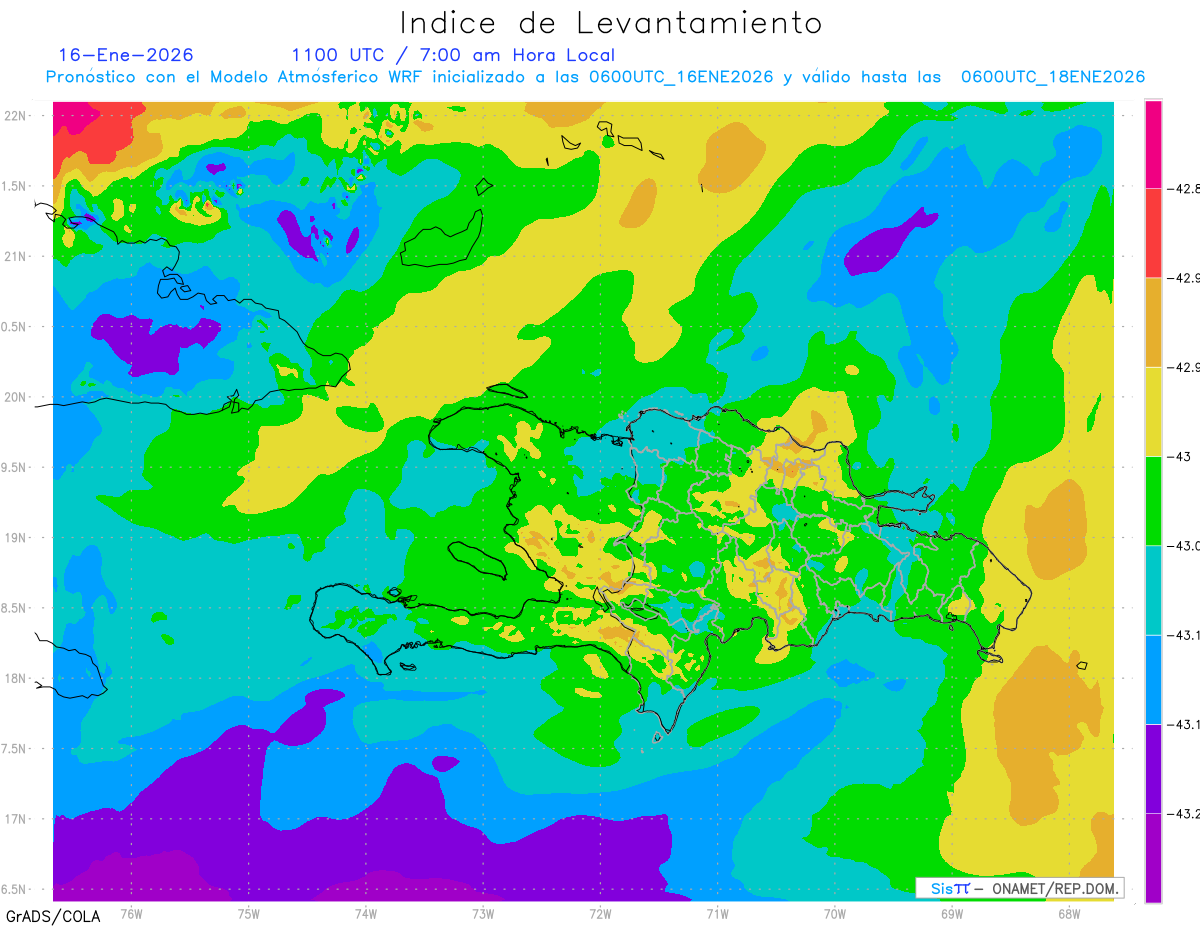Click the '-43' legend value
Viewport: 1200px width, 927px height.
pyautogui.click(x=1181, y=456)
